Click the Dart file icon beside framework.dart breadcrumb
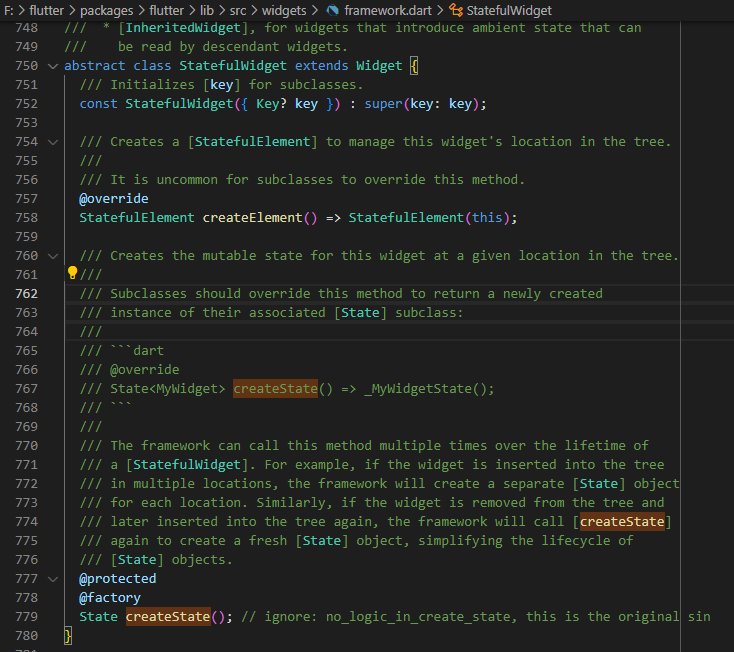 [332, 10]
